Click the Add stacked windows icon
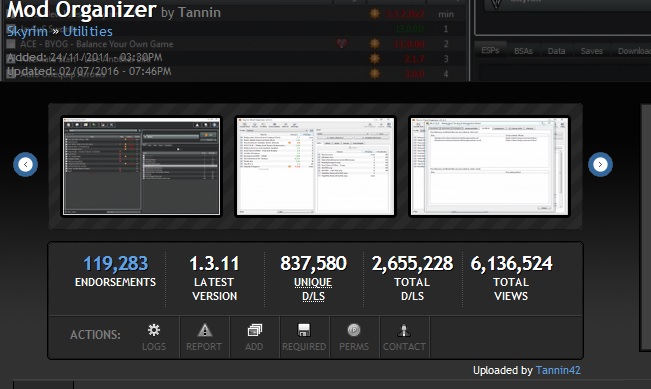 [x=255, y=330]
